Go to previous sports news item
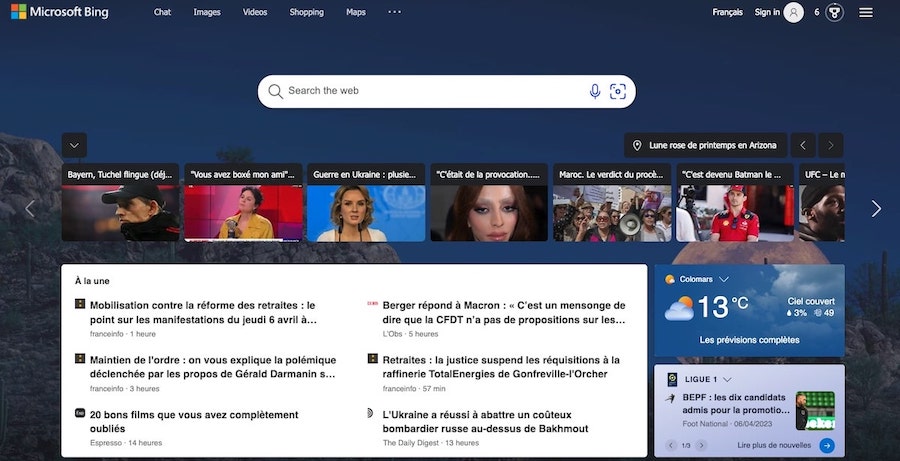The width and height of the screenshot is (900, 461). coord(671,445)
